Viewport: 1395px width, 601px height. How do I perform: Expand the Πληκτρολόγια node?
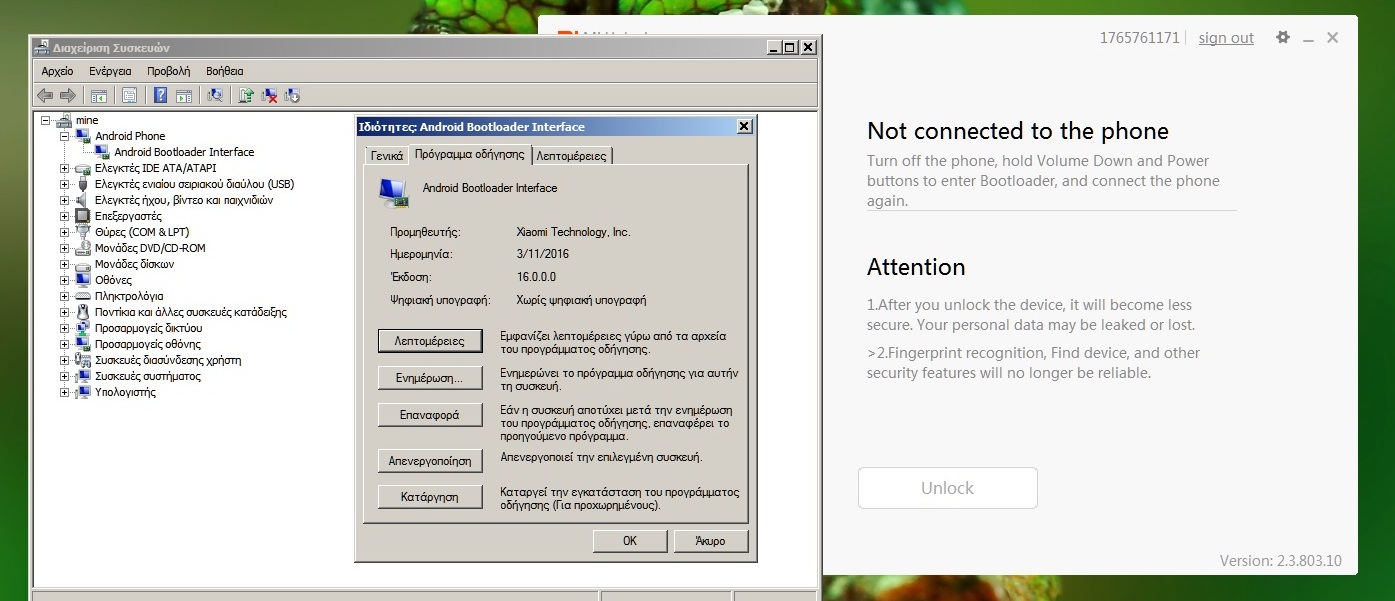click(65, 296)
